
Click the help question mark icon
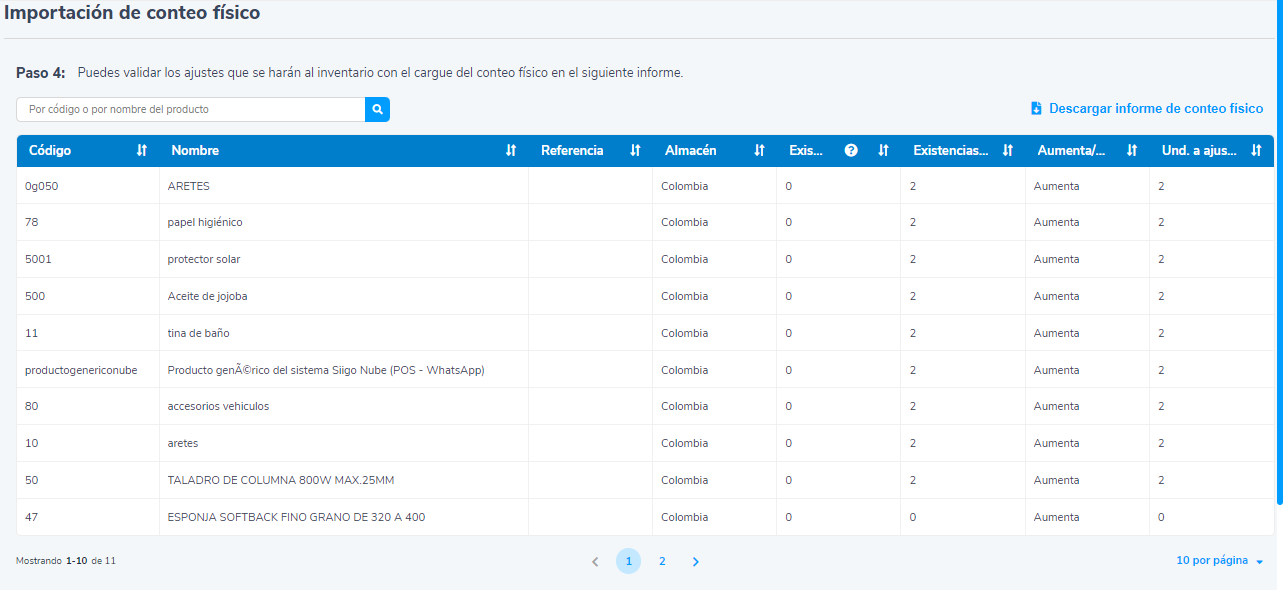click(x=851, y=151)
